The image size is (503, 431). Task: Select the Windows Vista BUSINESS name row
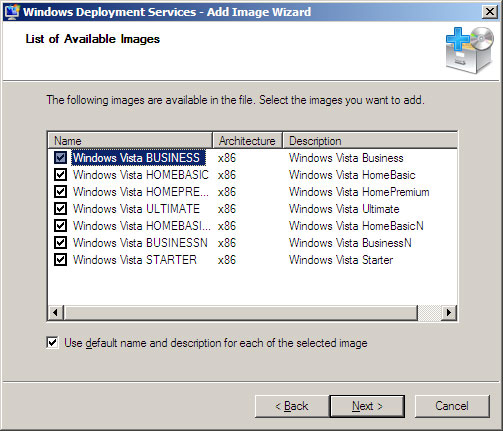click(138, 158)
